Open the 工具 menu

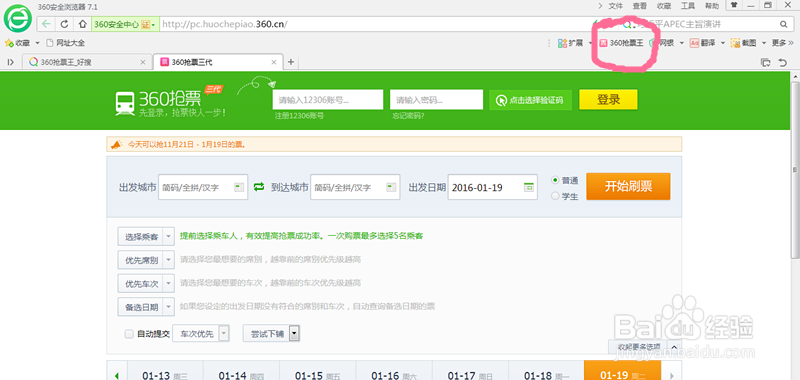pos(688,6)
